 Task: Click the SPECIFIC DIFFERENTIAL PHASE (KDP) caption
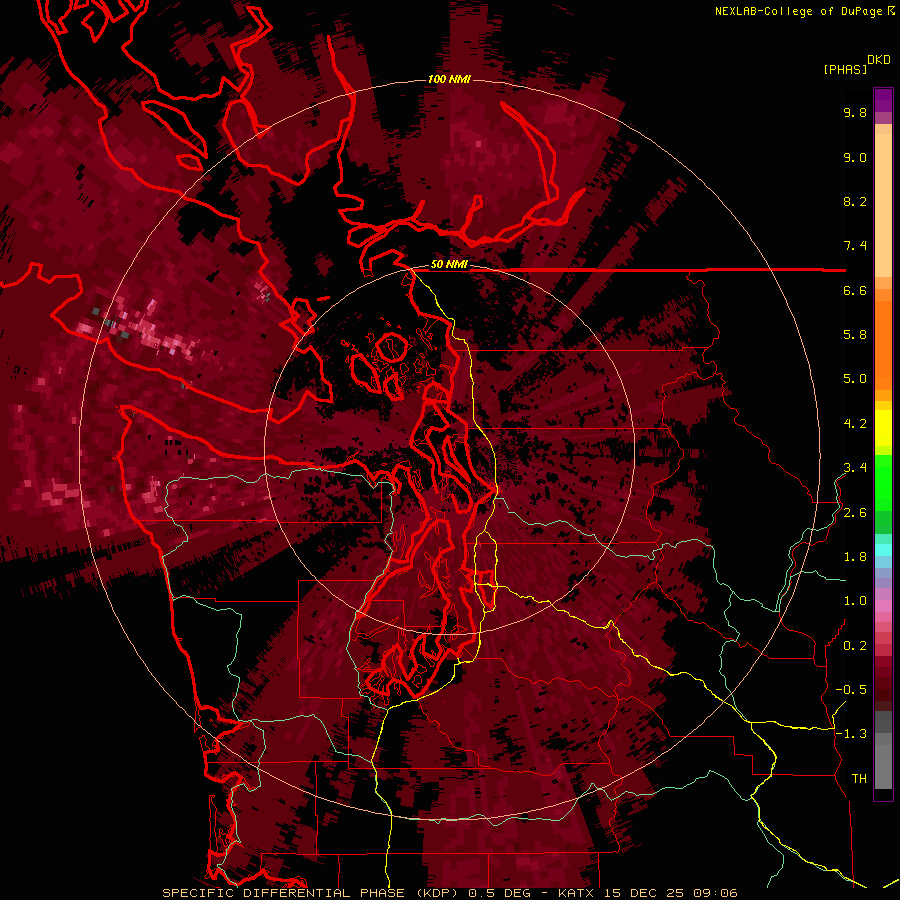313,893
